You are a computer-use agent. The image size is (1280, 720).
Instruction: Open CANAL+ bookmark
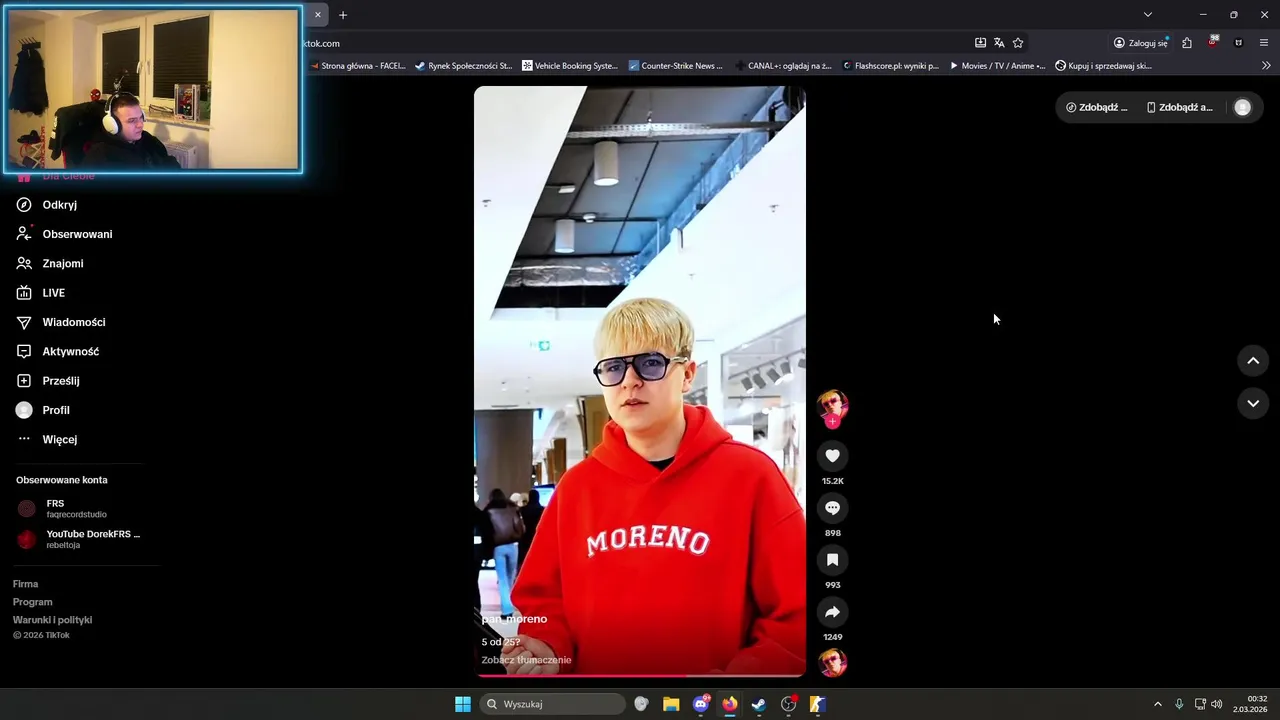tap(782, 66)
